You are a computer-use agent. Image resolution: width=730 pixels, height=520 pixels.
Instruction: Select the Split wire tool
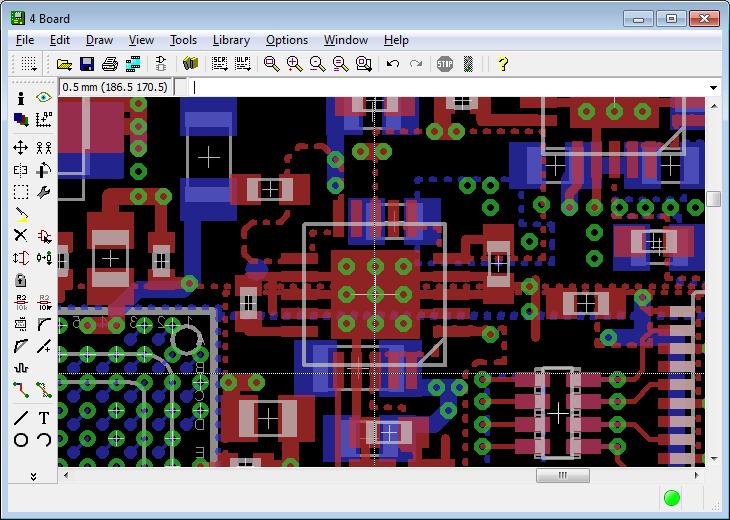(20, 346)
